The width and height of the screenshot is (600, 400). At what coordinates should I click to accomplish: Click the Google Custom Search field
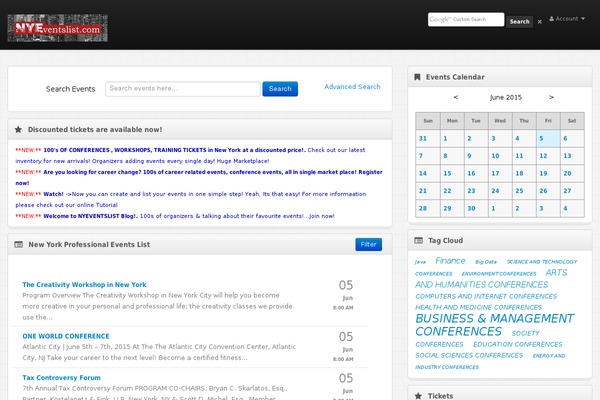[466, 20]
